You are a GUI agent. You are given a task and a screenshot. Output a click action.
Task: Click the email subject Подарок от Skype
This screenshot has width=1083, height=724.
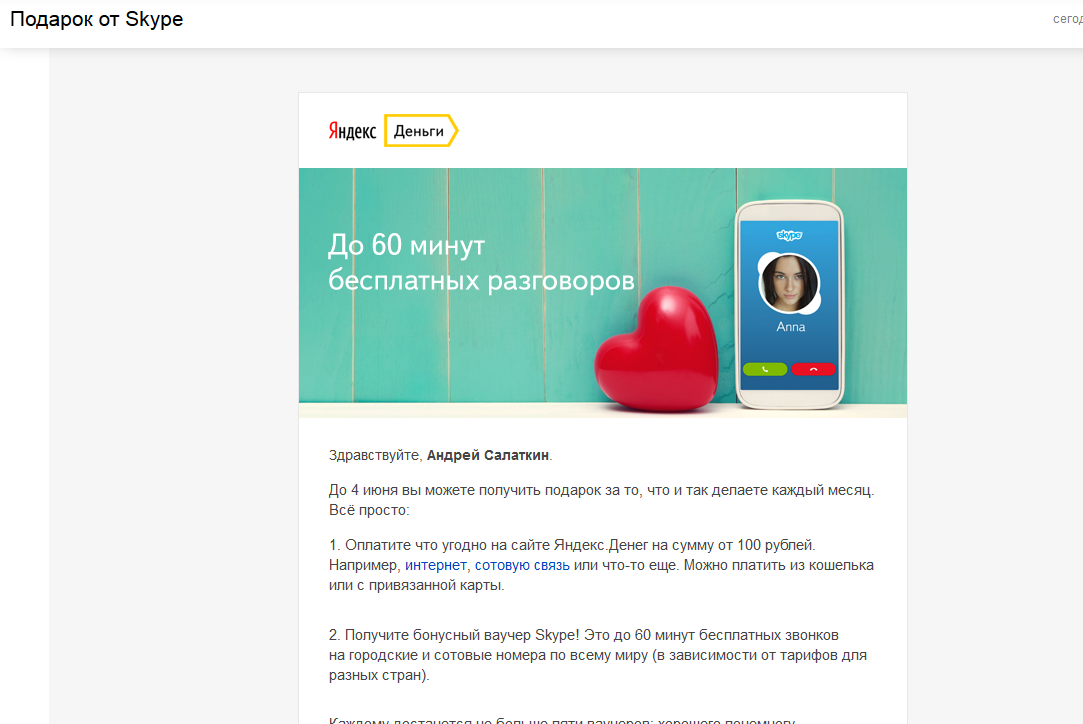[x=97, y=19]
